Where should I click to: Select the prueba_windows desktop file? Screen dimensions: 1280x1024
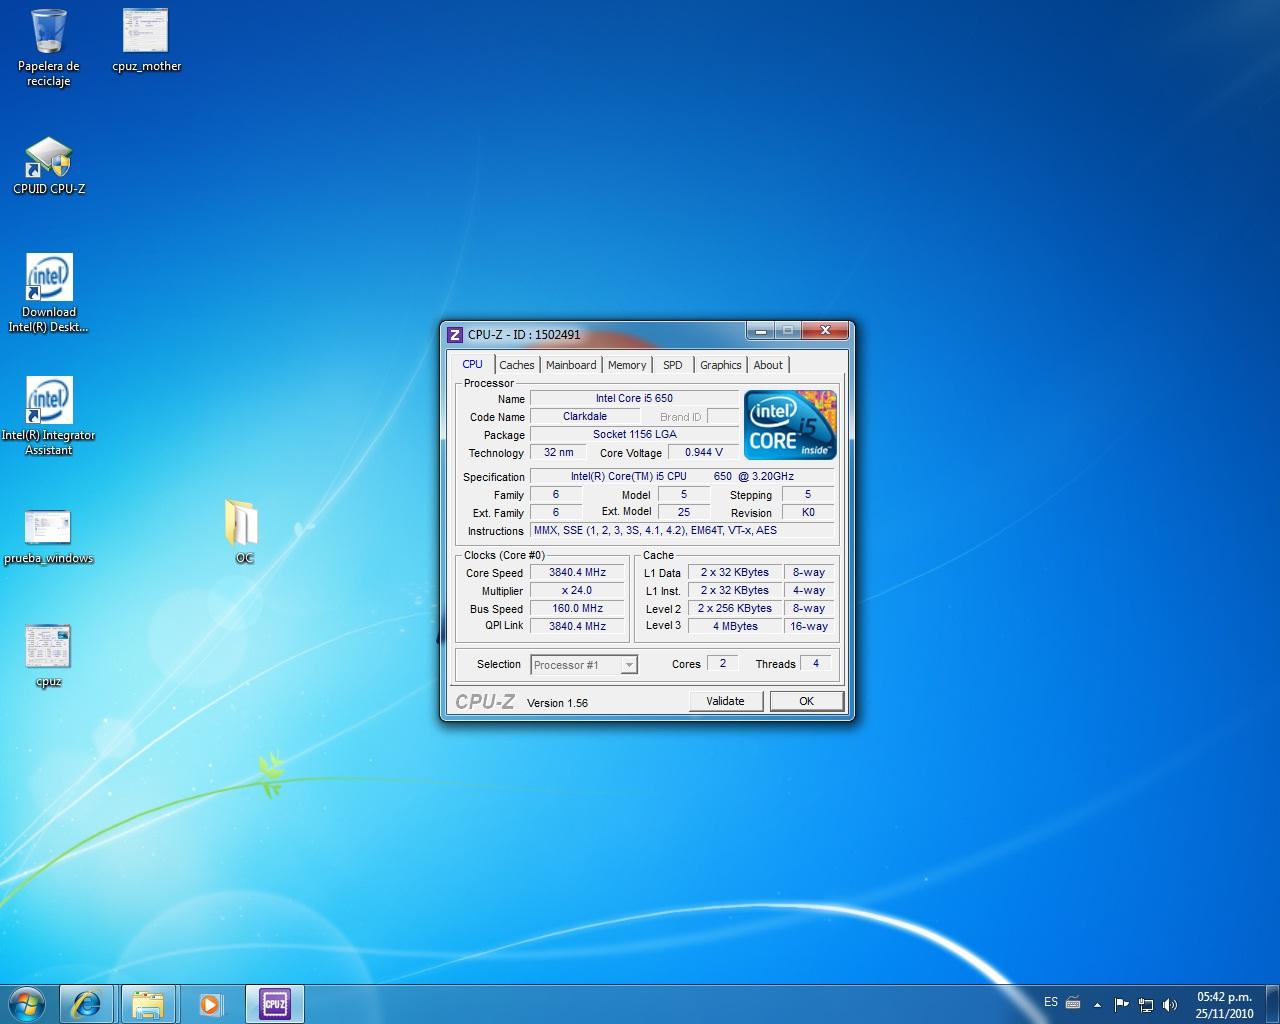tap(48, 537)
